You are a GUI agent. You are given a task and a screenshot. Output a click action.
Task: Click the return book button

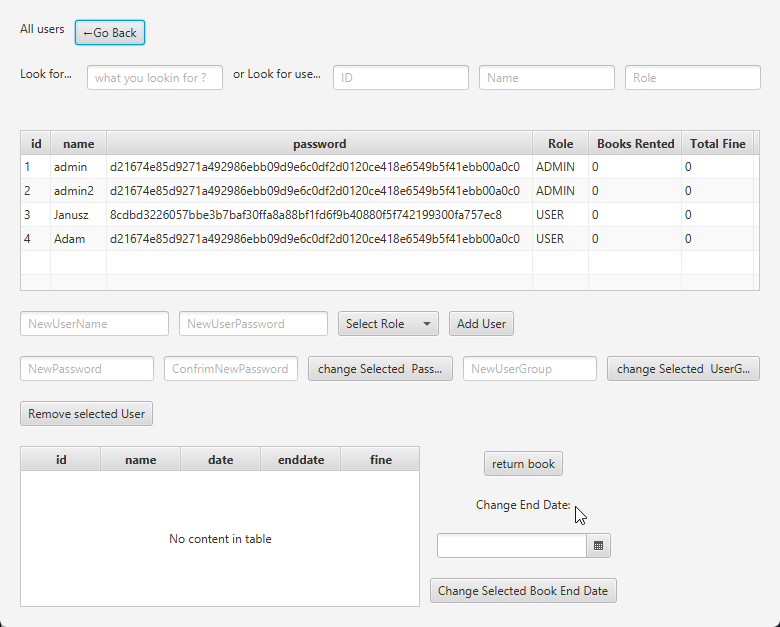pyautogui.click(x=523, y=464)
